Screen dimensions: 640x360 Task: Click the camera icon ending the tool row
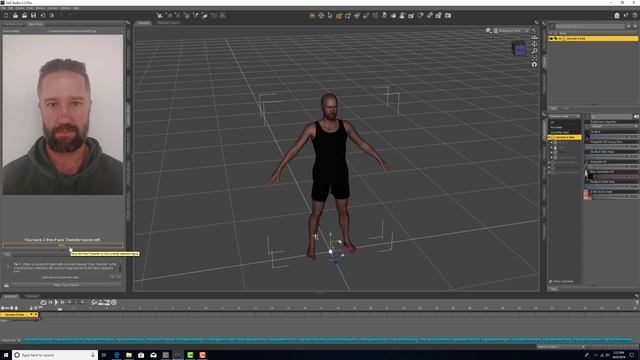tap(448, 16)
